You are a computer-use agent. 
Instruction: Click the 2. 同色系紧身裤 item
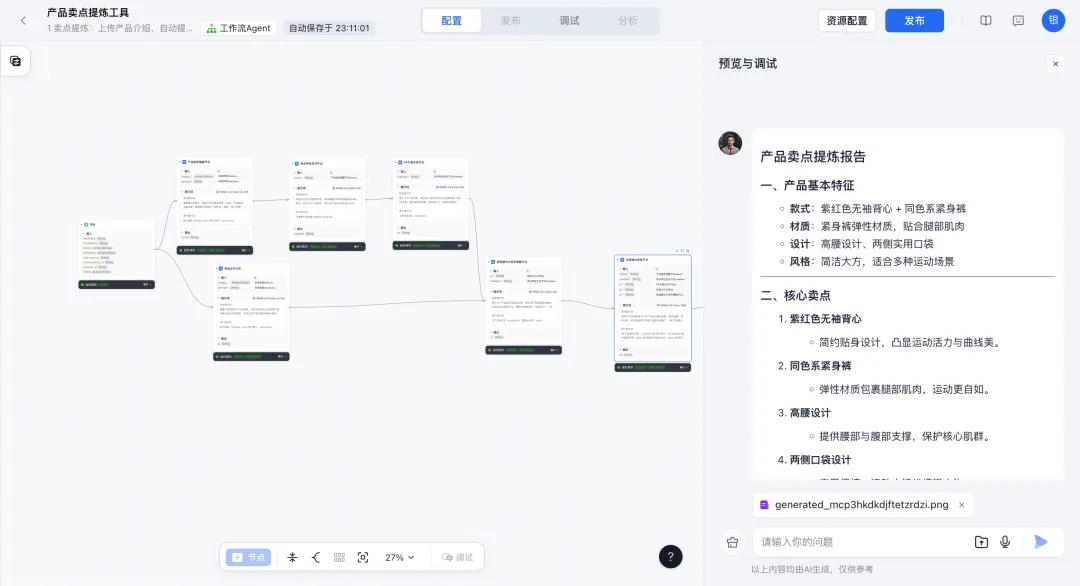(815, 366)
